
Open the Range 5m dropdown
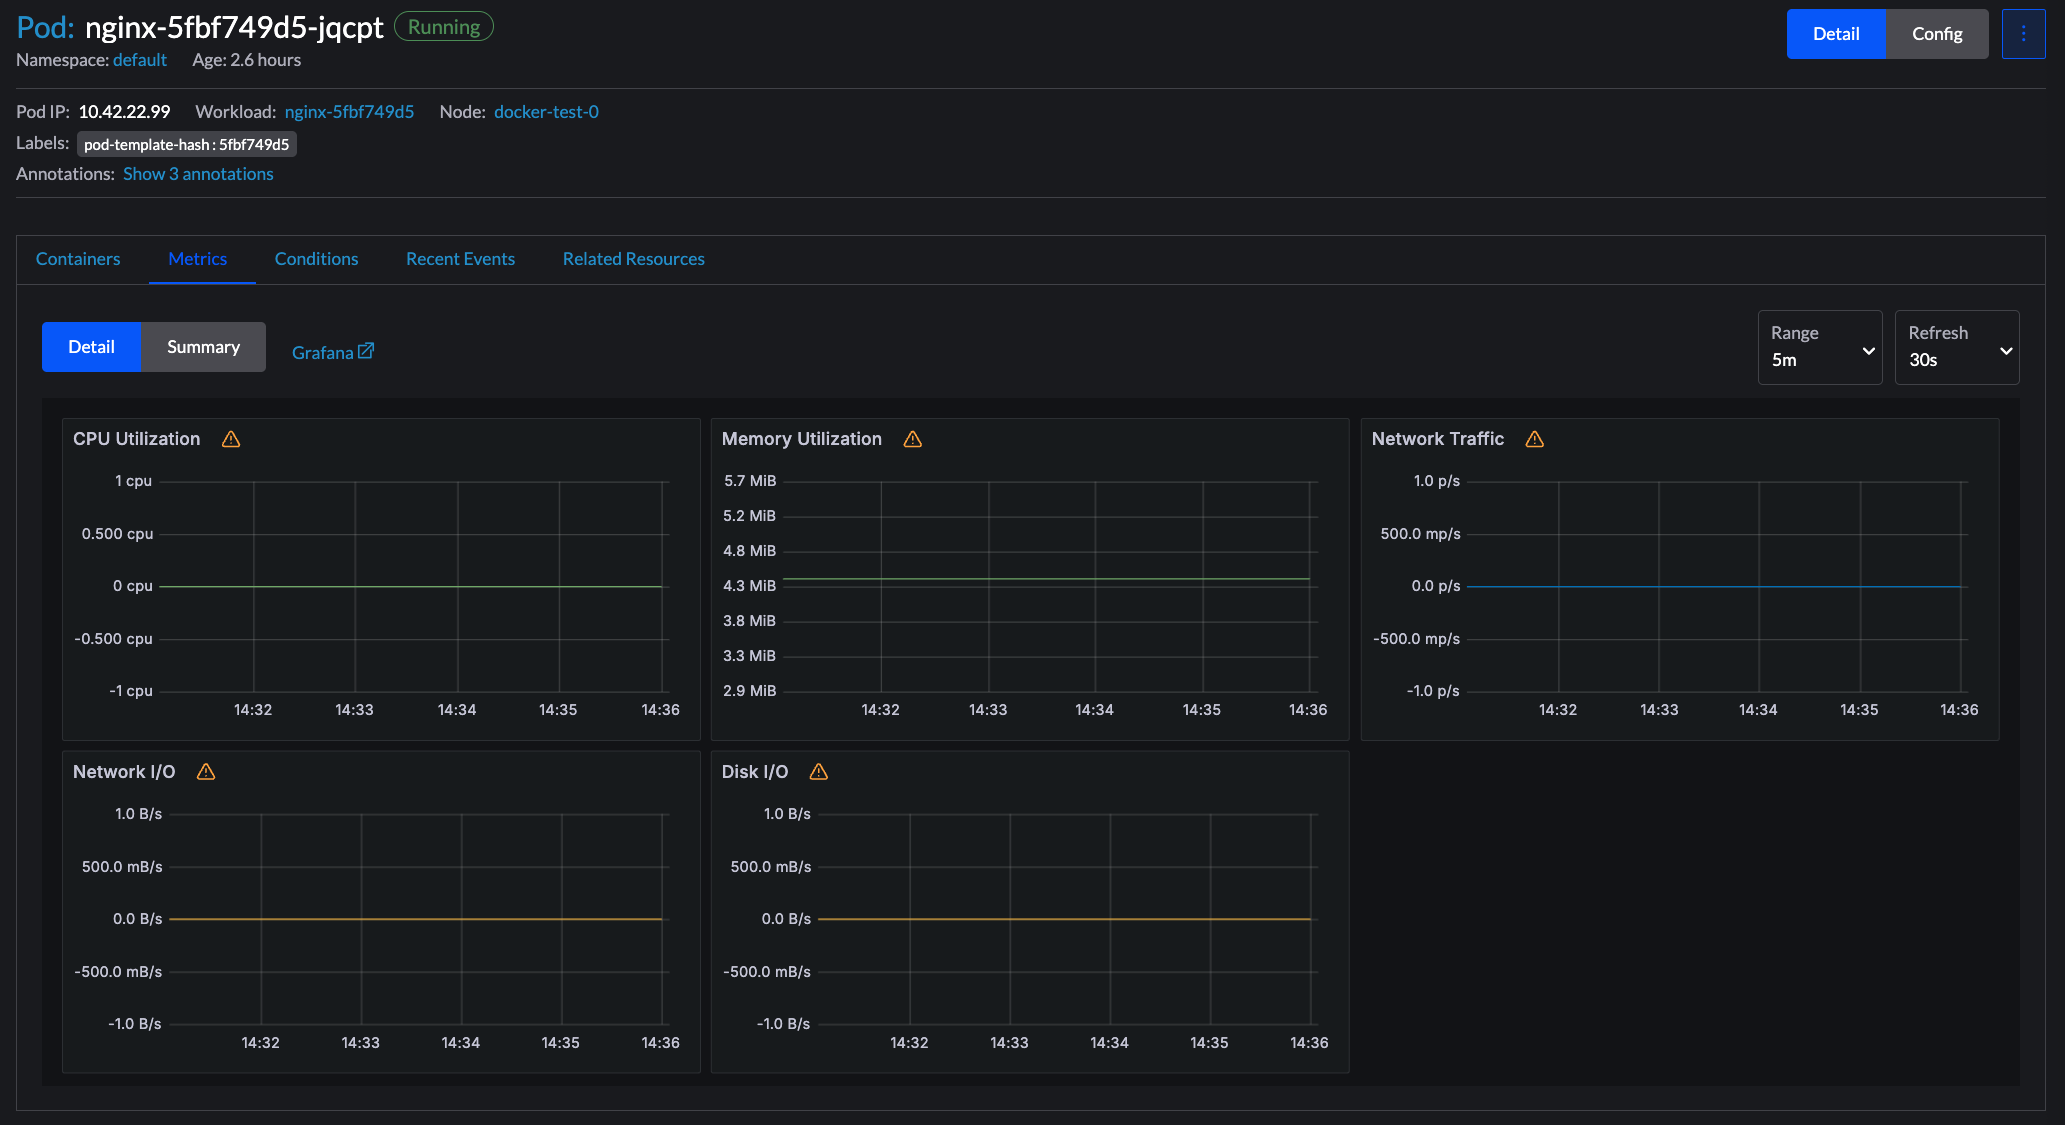(1820, 348)
